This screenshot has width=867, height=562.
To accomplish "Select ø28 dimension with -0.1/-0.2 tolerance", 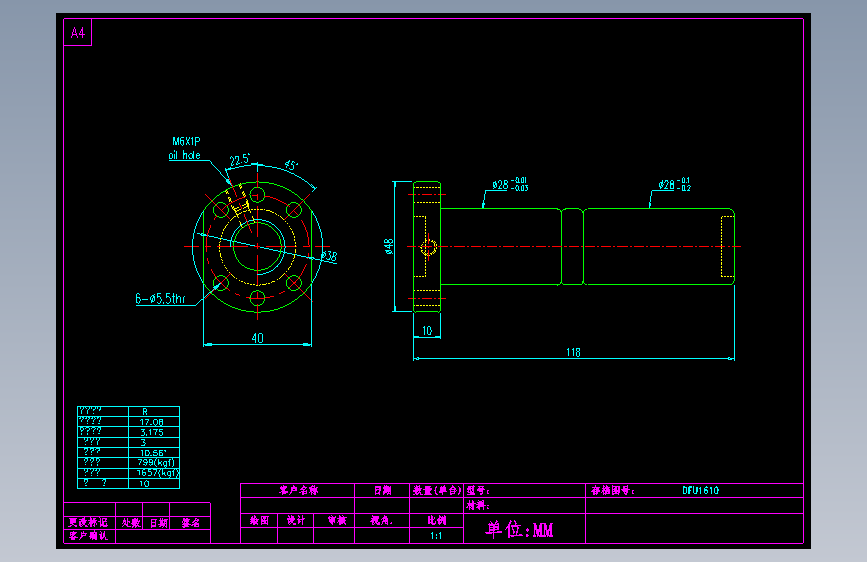I will [675, 184].
